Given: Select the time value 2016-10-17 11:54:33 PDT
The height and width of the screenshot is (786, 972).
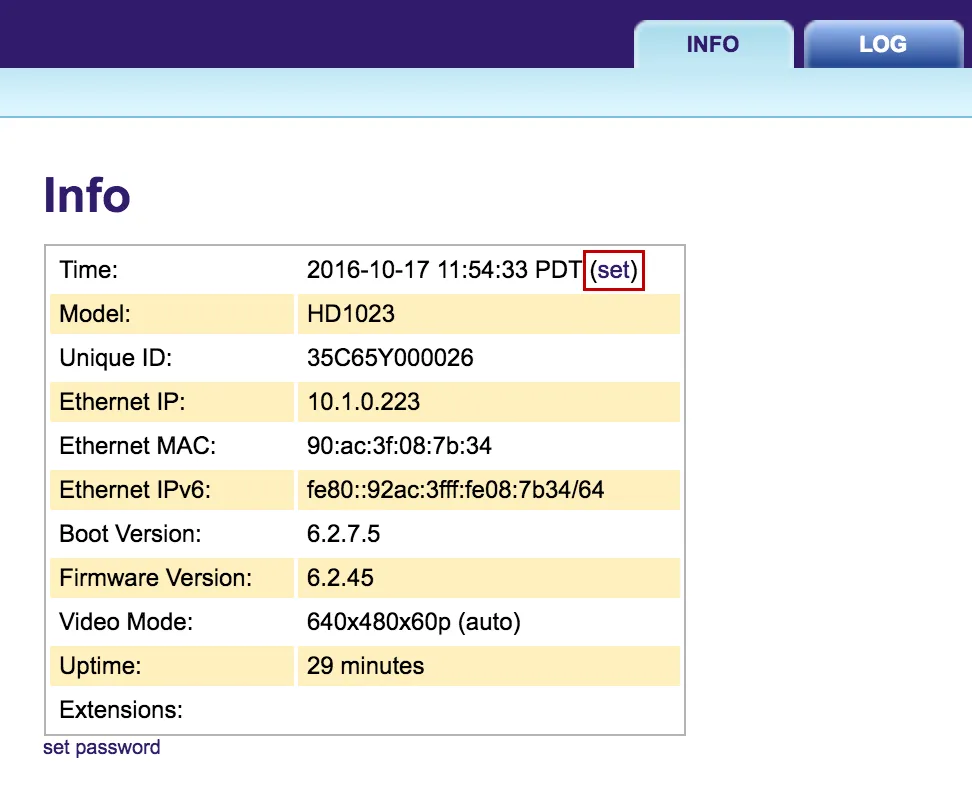Looking at the screenshot, I should coord(444,270).
